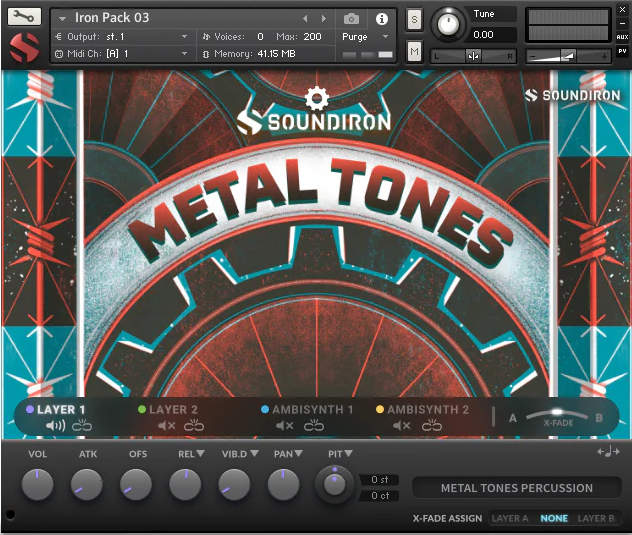
Task: Toggle Ambisynth 1 link chain icon
Action: [x=314, y=425]
